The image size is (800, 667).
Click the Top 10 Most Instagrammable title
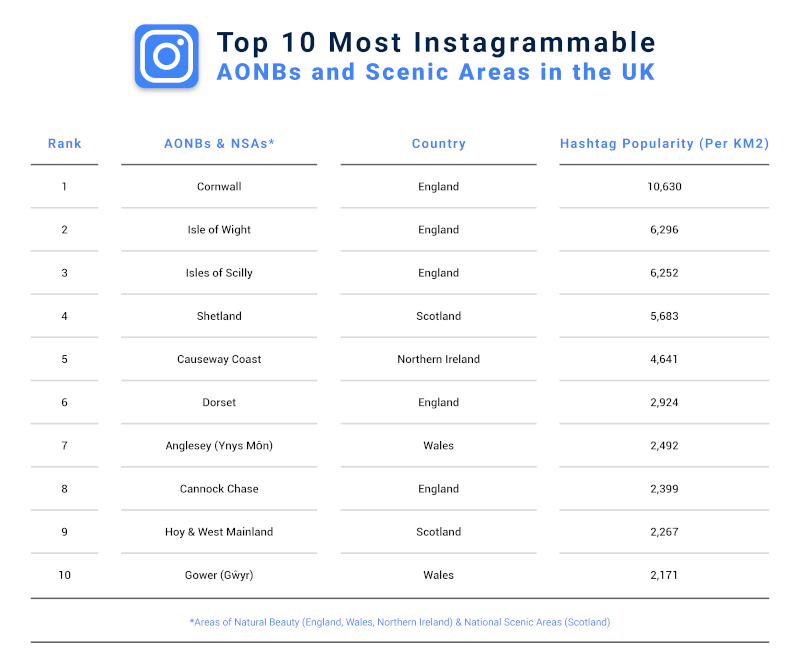[x=436, y=42]
